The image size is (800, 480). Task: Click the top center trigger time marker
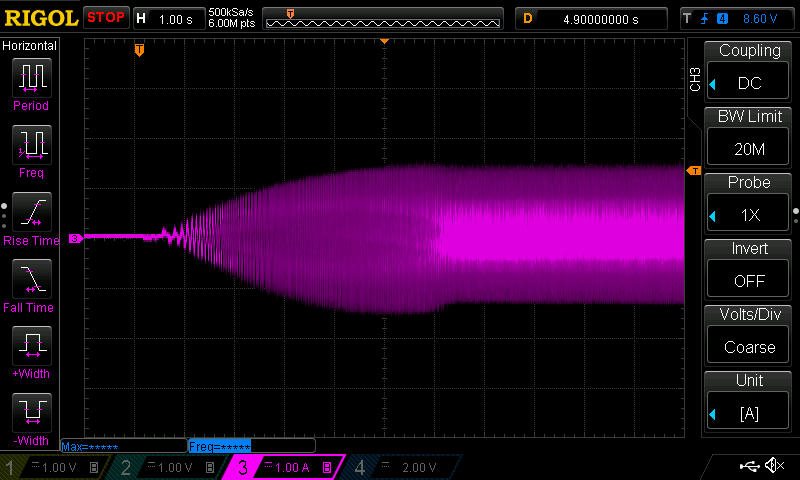point(385,41)
